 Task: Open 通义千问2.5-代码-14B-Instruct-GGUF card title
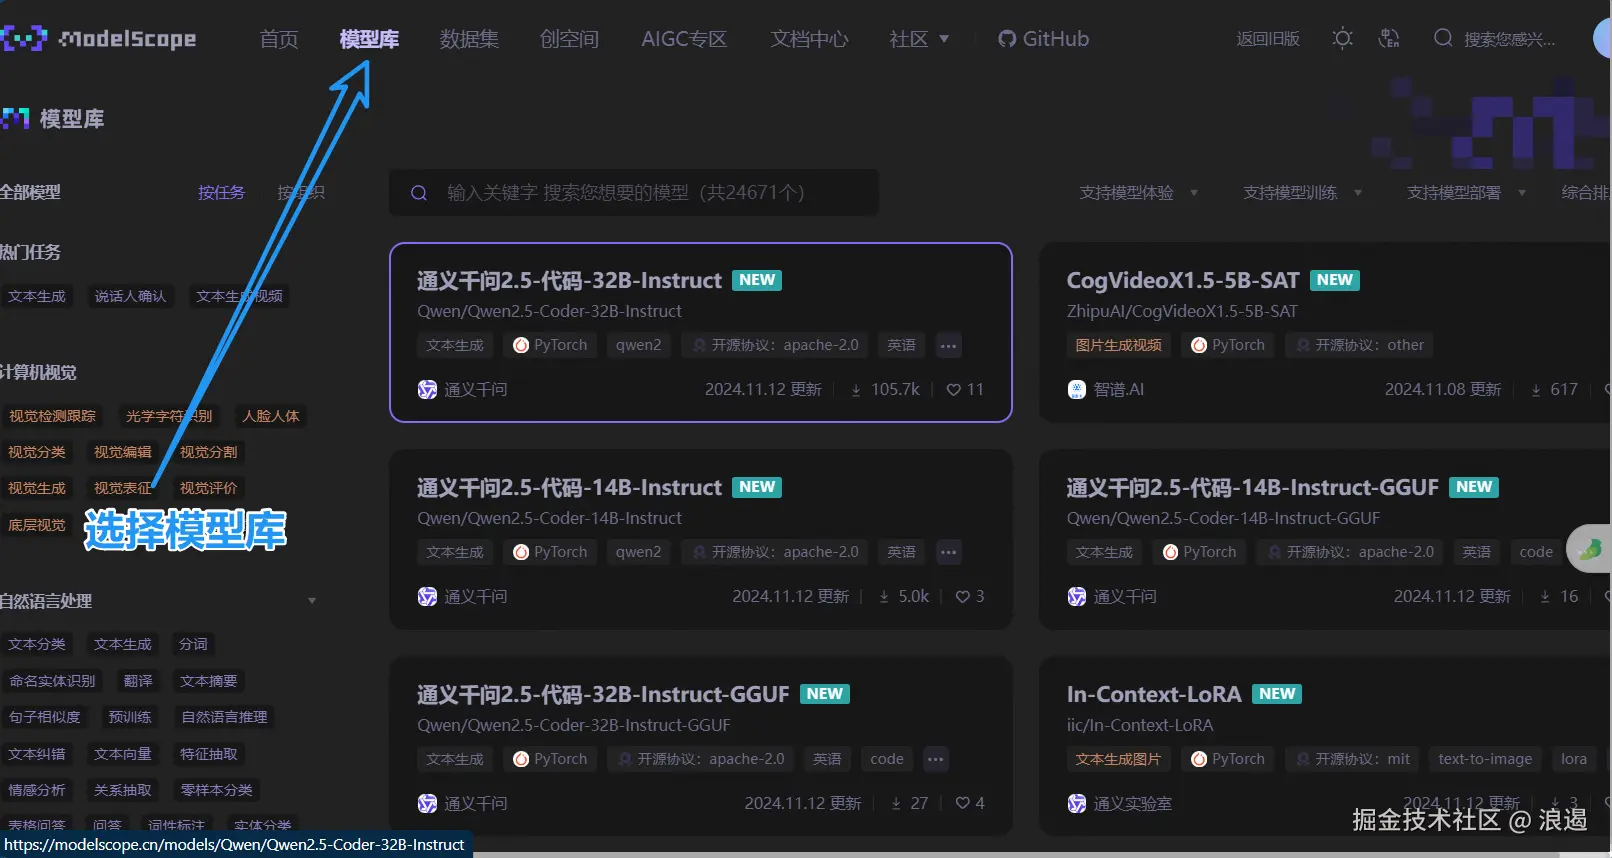[x=1253, y=487]
